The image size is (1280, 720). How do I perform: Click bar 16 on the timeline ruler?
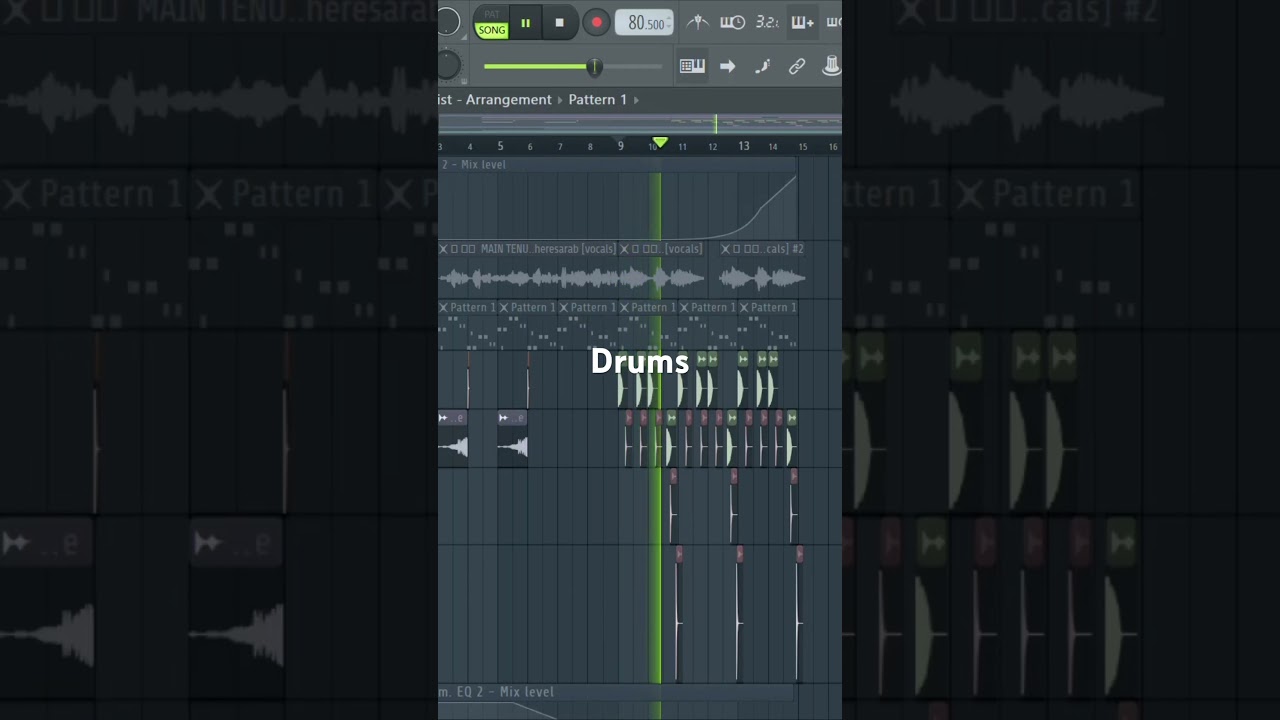coord(833,147)
